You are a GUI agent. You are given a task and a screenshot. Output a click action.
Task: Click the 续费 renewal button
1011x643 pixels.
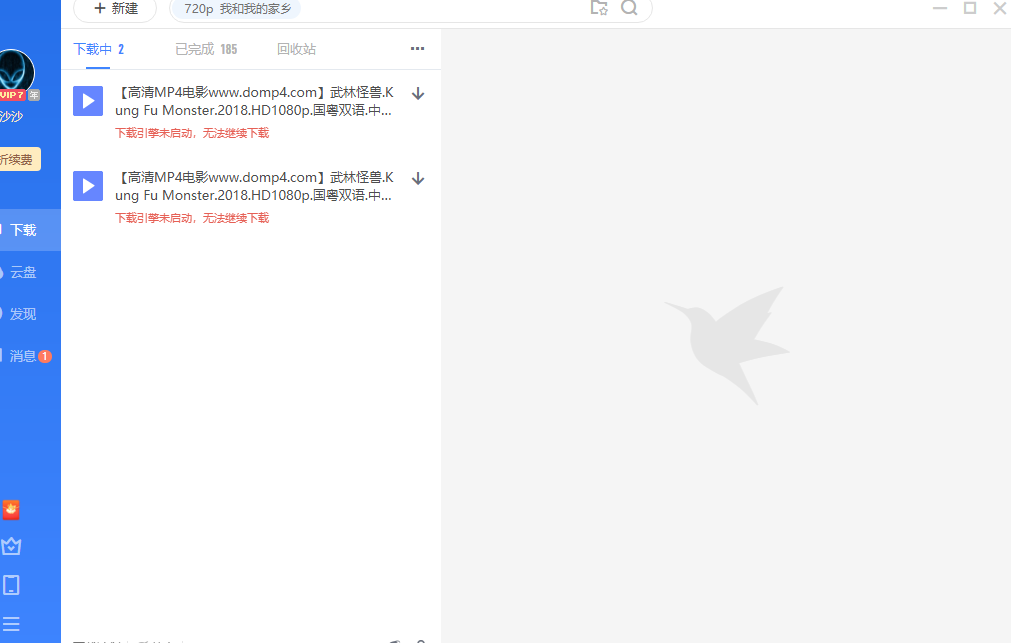18,159
